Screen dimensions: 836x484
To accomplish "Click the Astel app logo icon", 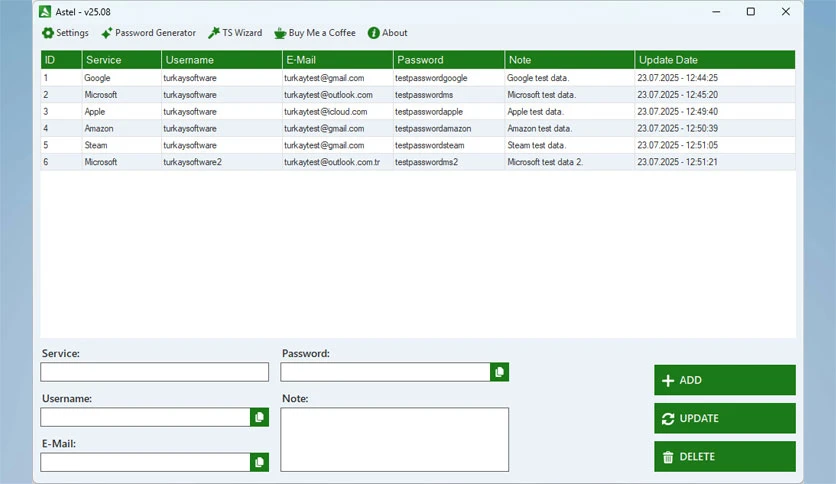I will 45,11.
